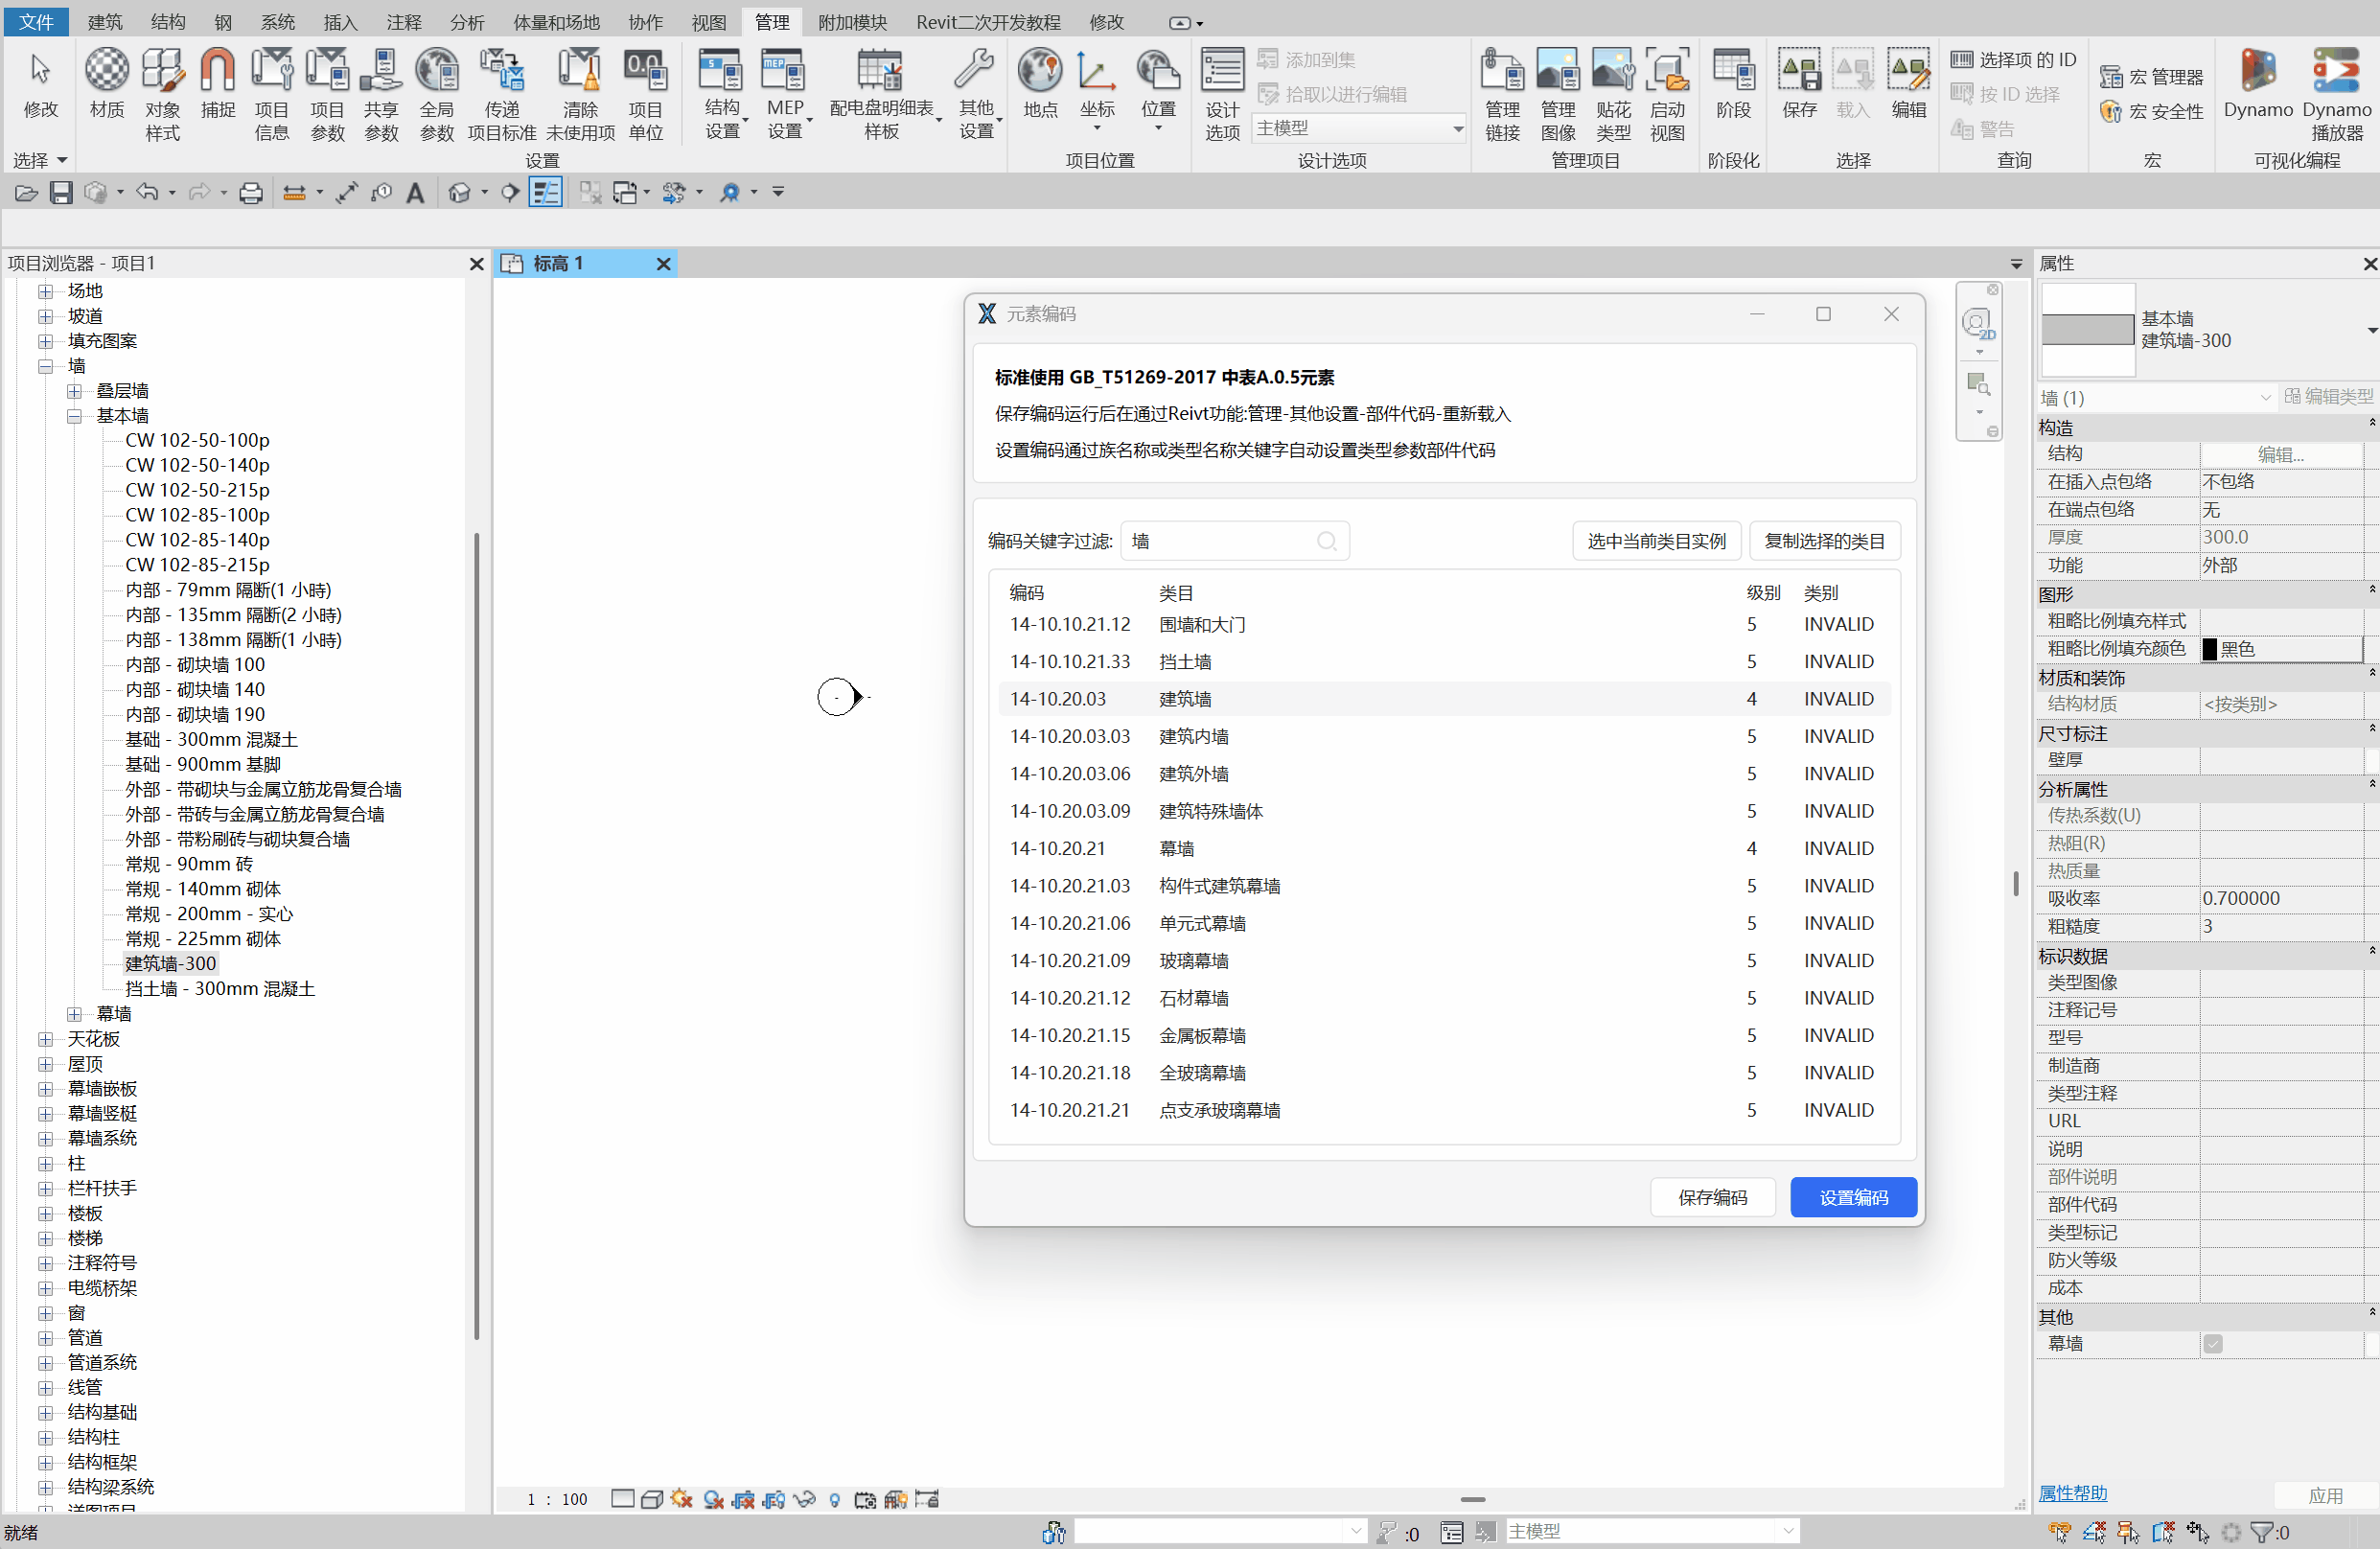The height and width of the screenshot is (1549, 2380).
Task: Select 建筑墙-300 in project browser
Action: [x=170, y=963]
